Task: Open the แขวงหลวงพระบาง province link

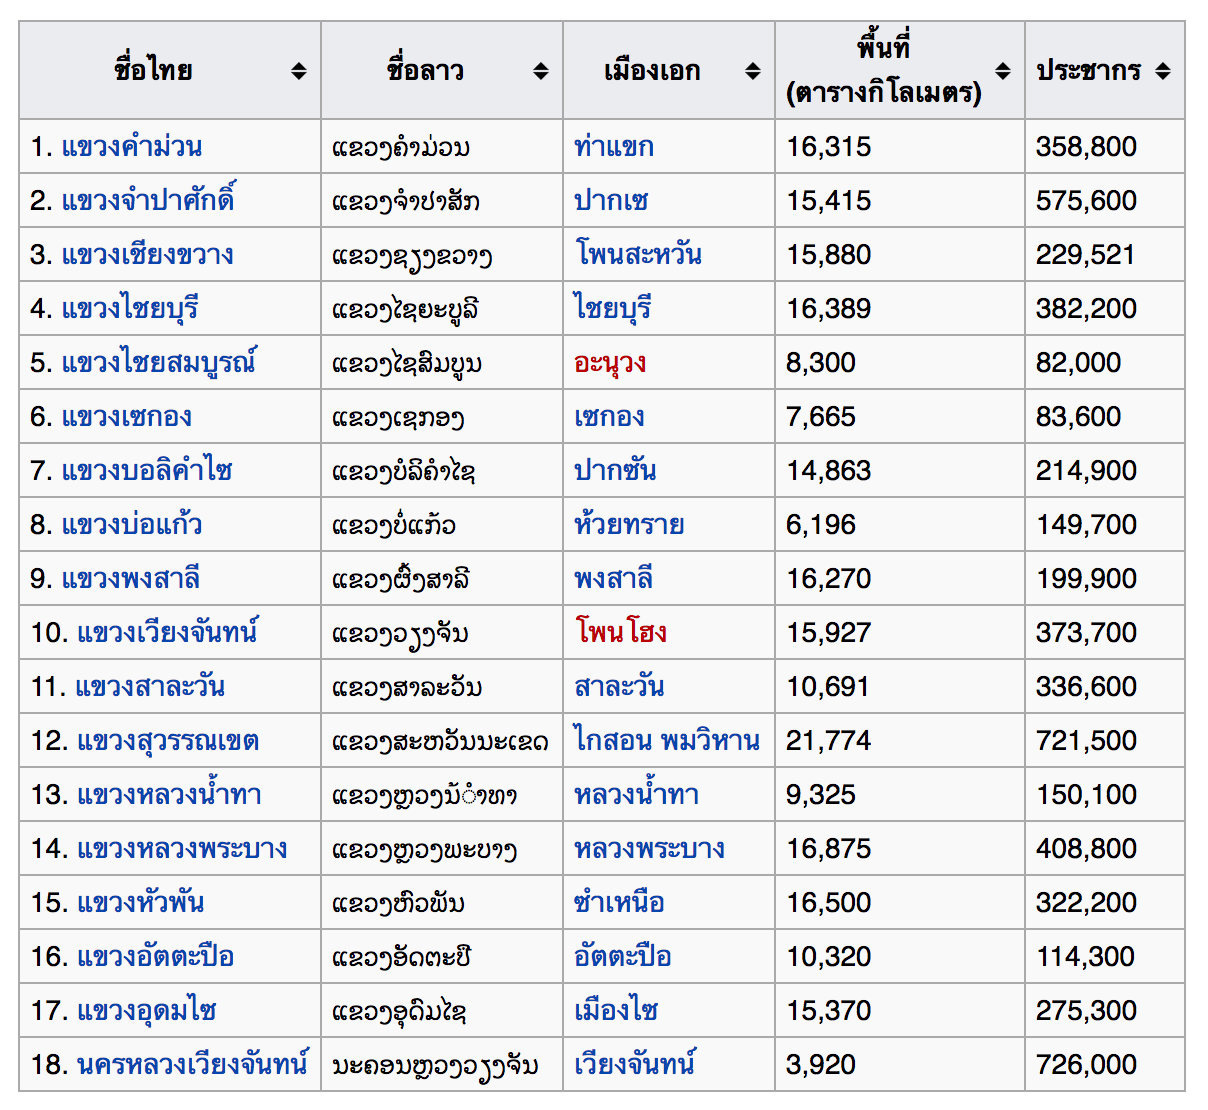Action: pyautogui.click(x=182, y=849)
